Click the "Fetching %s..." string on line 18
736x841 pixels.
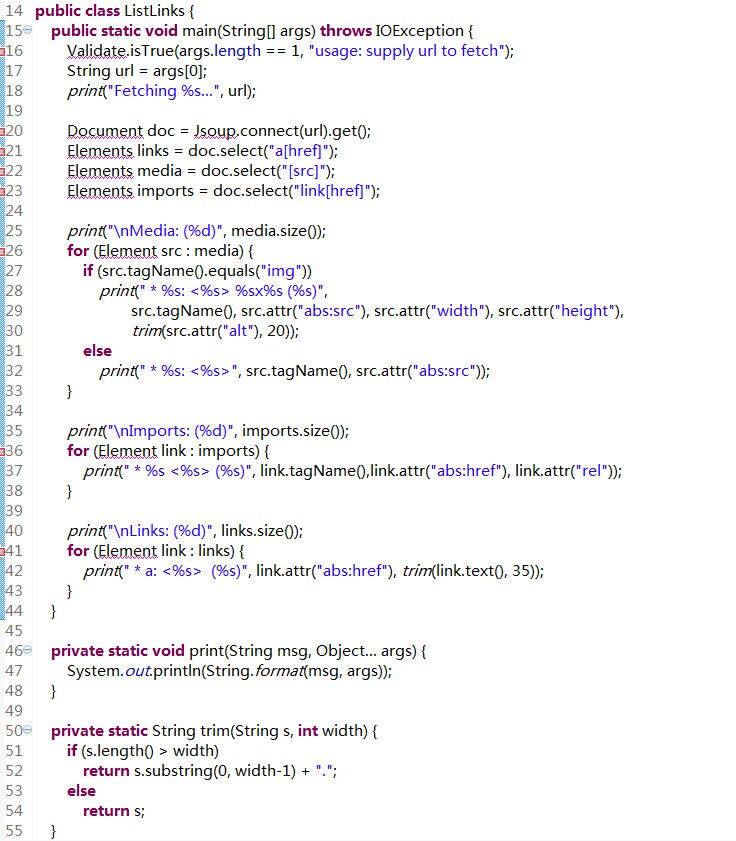[x=164, y=91]
